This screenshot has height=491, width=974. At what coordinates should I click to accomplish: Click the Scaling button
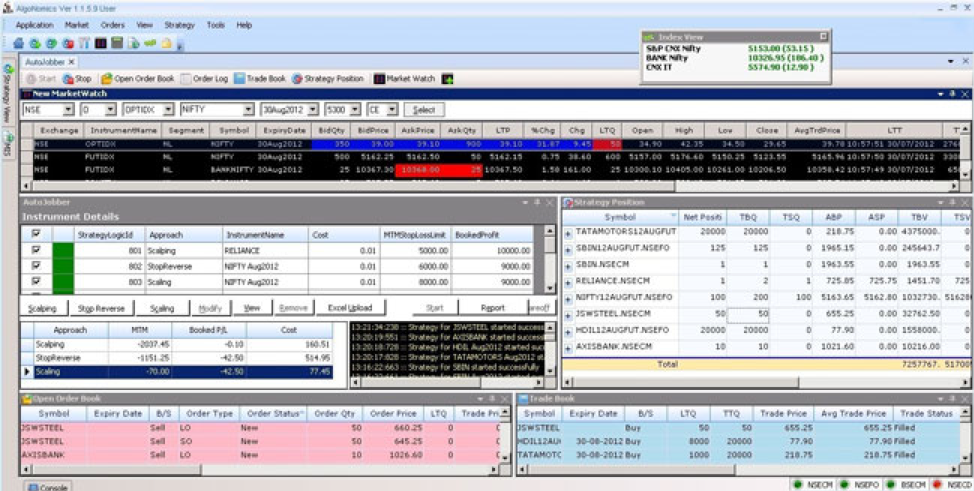[162, 308]
